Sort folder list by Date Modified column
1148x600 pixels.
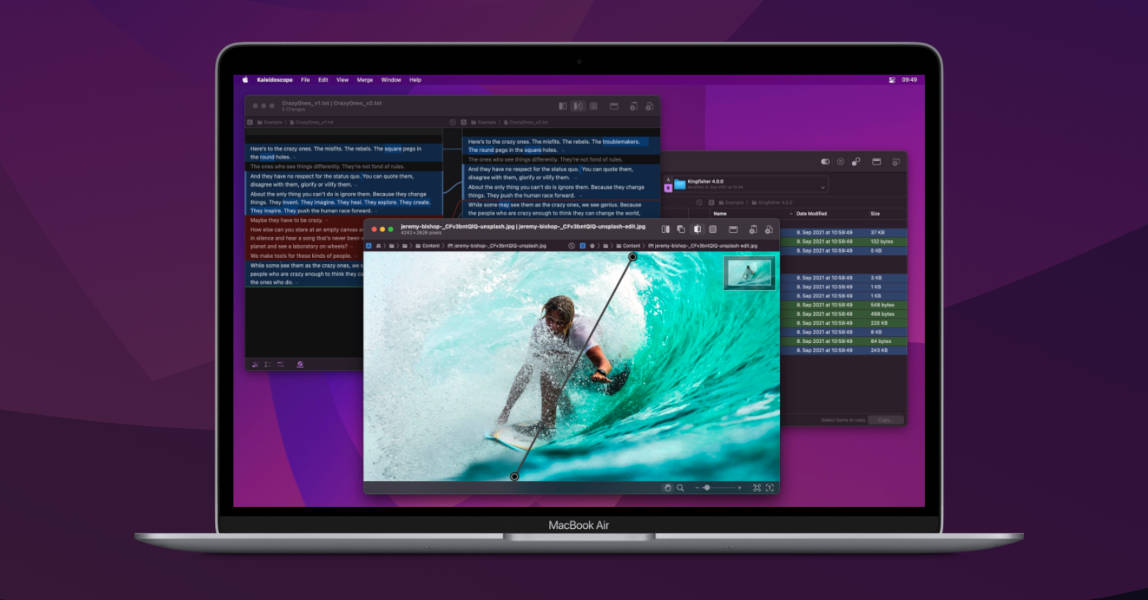coord(811,214)
